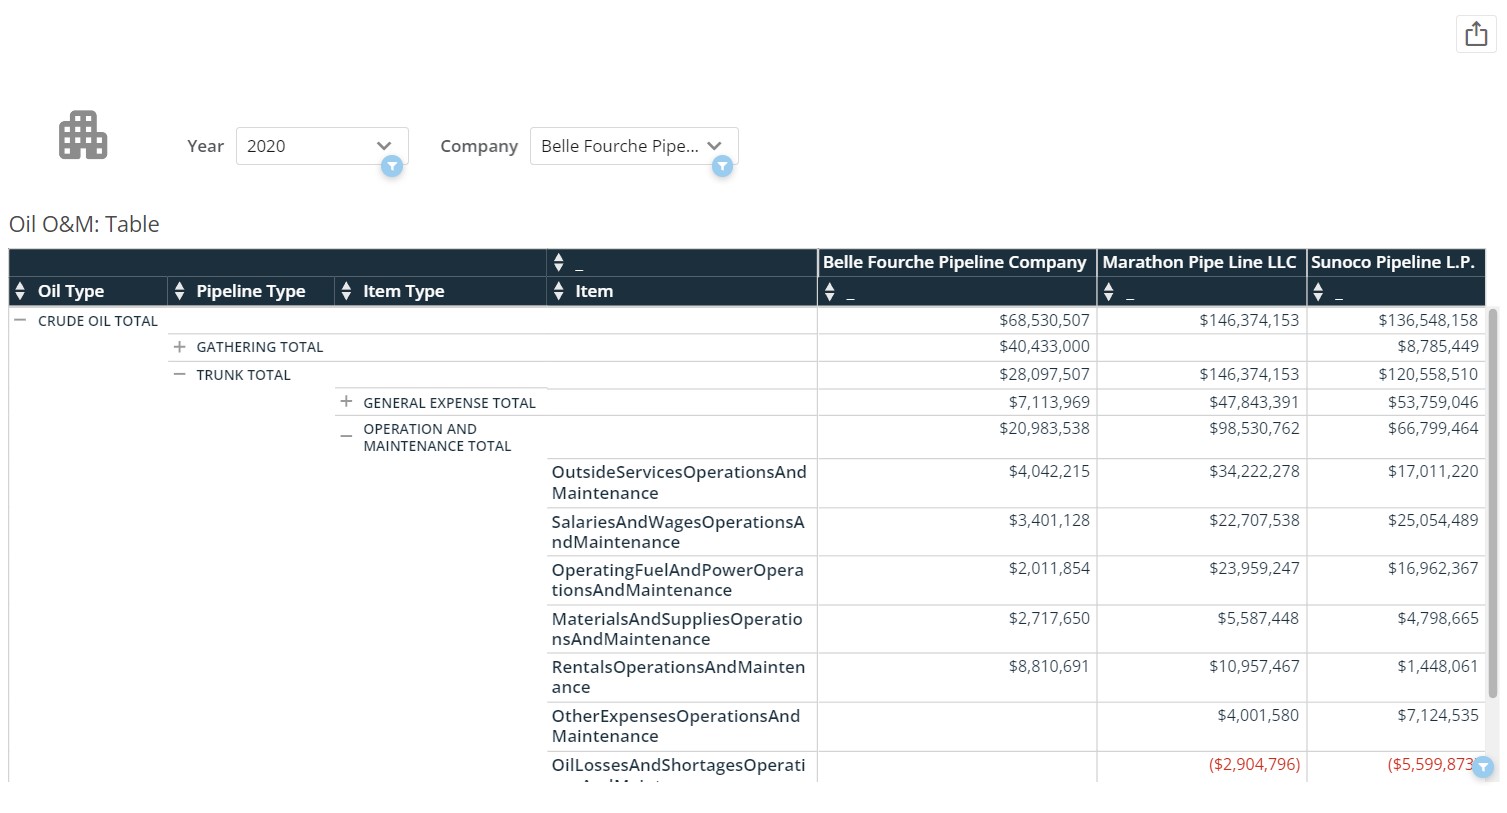Click value $8,785,449
The image size is (1507, 813).
click(1438, 346)
